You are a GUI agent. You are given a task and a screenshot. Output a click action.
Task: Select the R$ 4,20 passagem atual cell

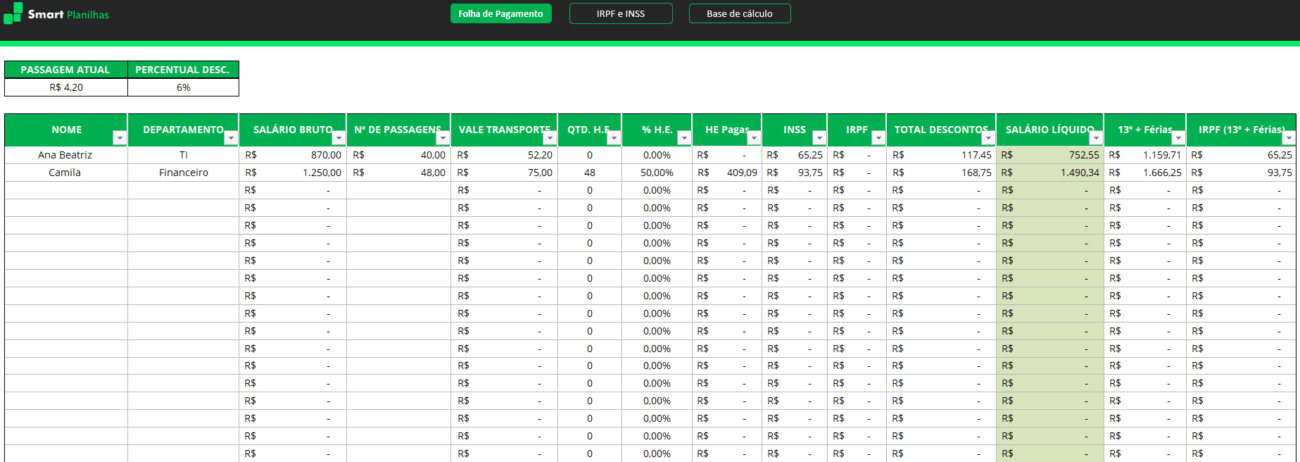[66, 87]
